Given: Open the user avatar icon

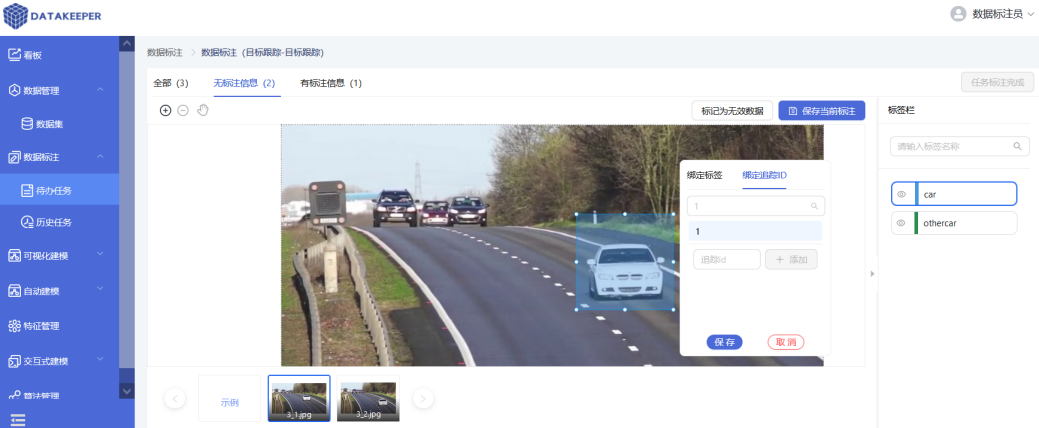Looking at the screenshot, I should [957, 14].
